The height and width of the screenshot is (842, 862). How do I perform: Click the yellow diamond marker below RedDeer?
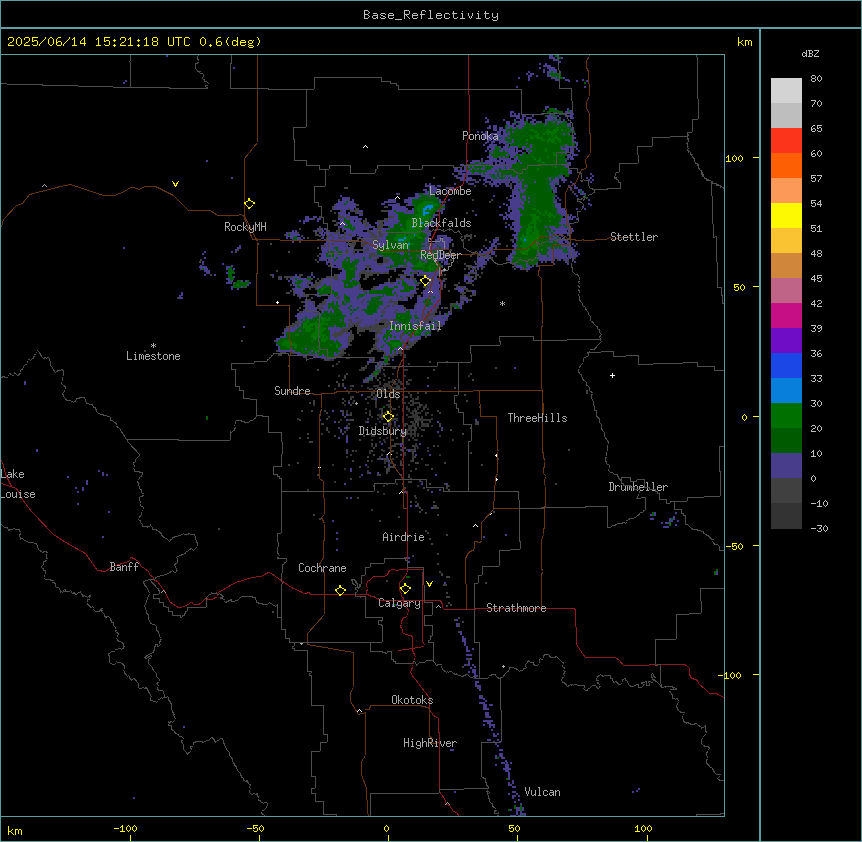(426, 281)
